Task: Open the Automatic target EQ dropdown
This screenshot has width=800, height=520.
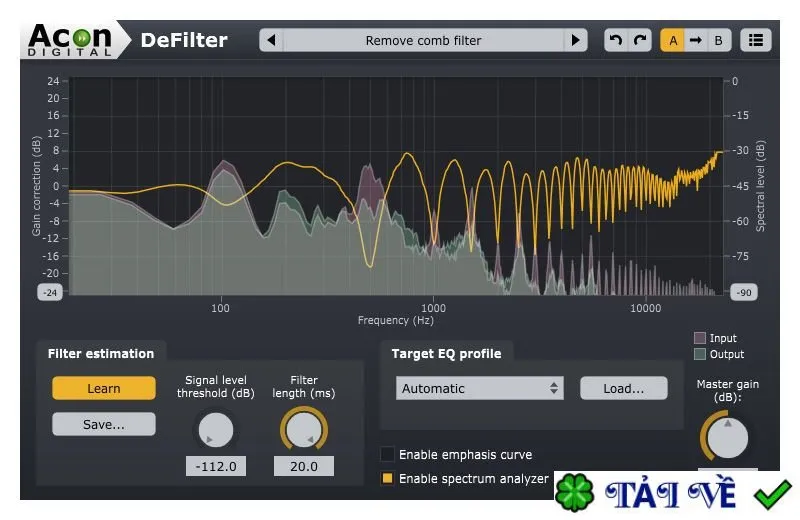Action: point(480,388)
